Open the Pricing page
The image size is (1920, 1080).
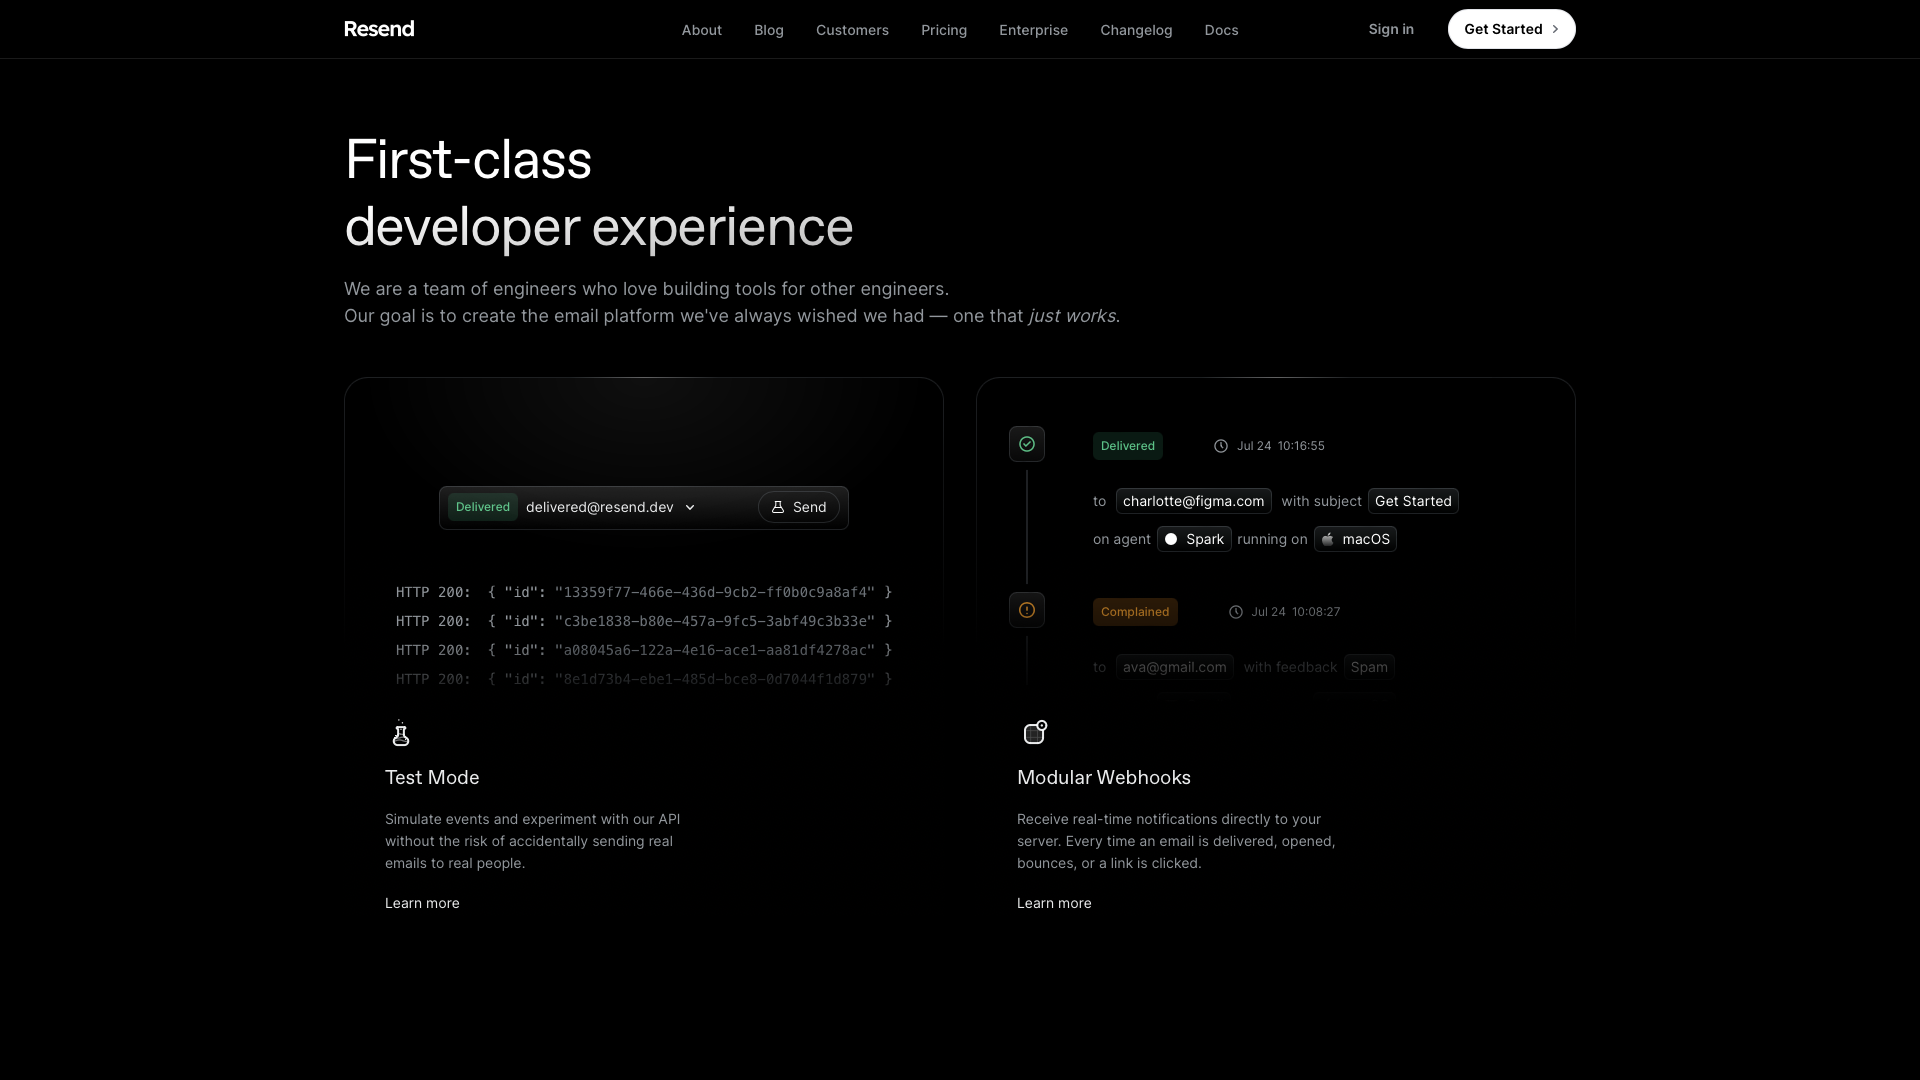(x=944, y=30)
